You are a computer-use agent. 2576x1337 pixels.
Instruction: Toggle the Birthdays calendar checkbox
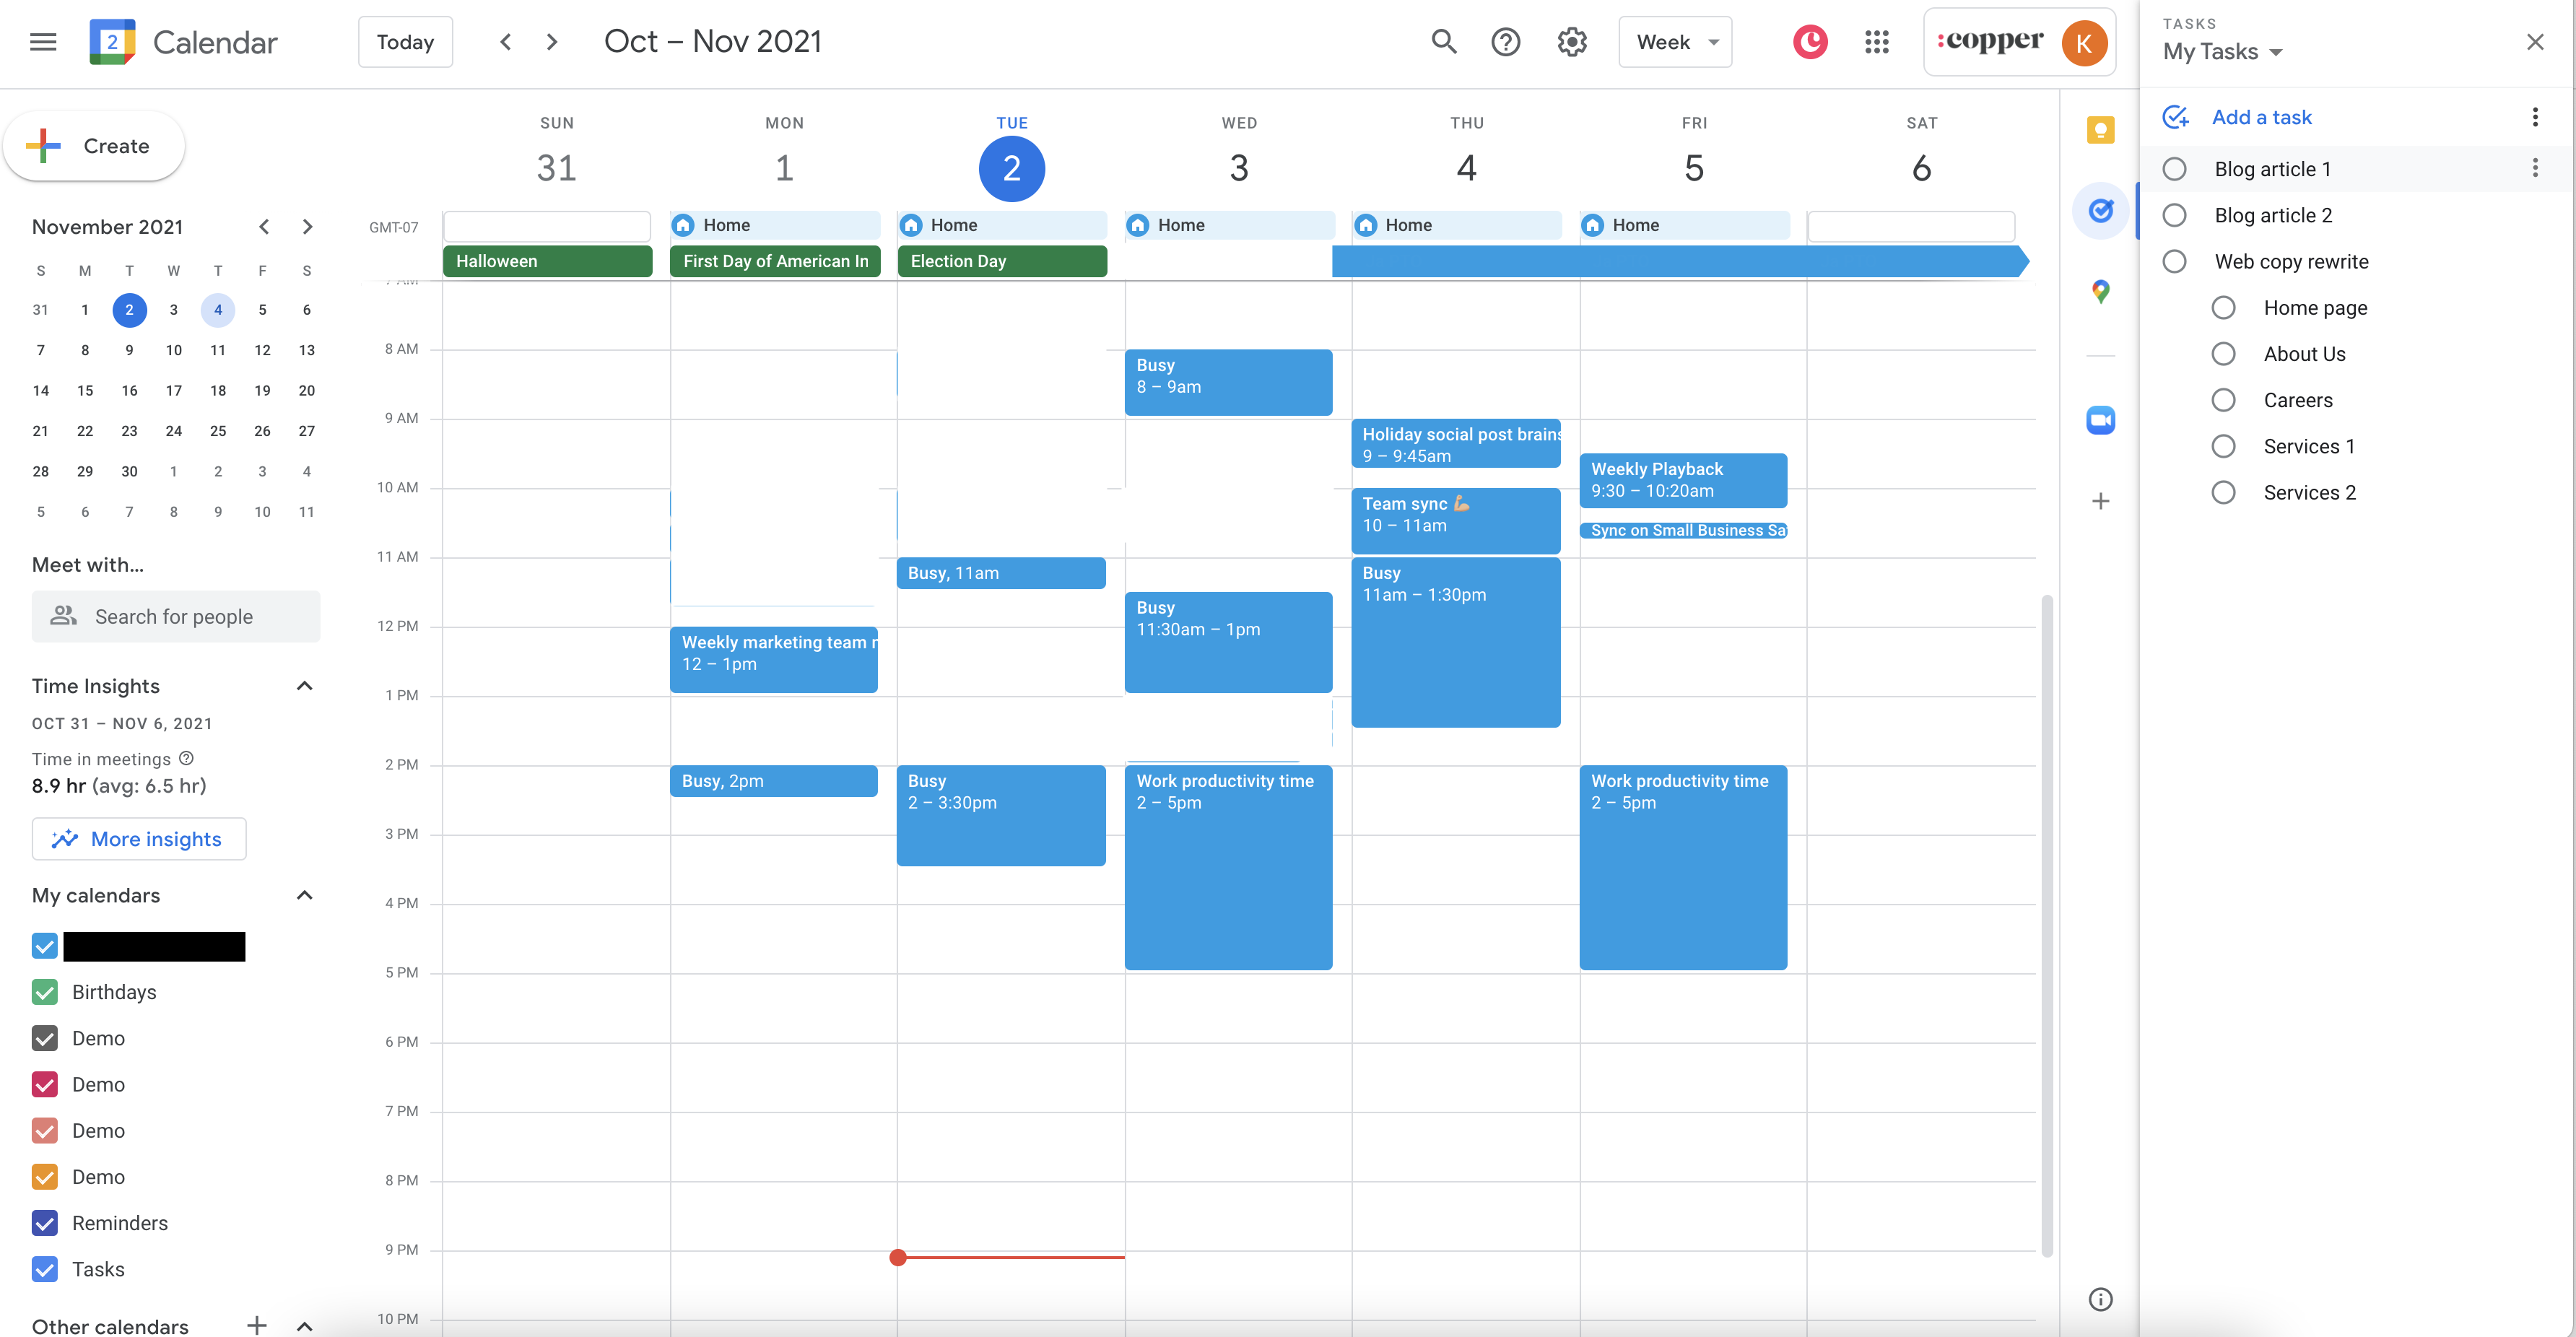[x=44, y=991]
